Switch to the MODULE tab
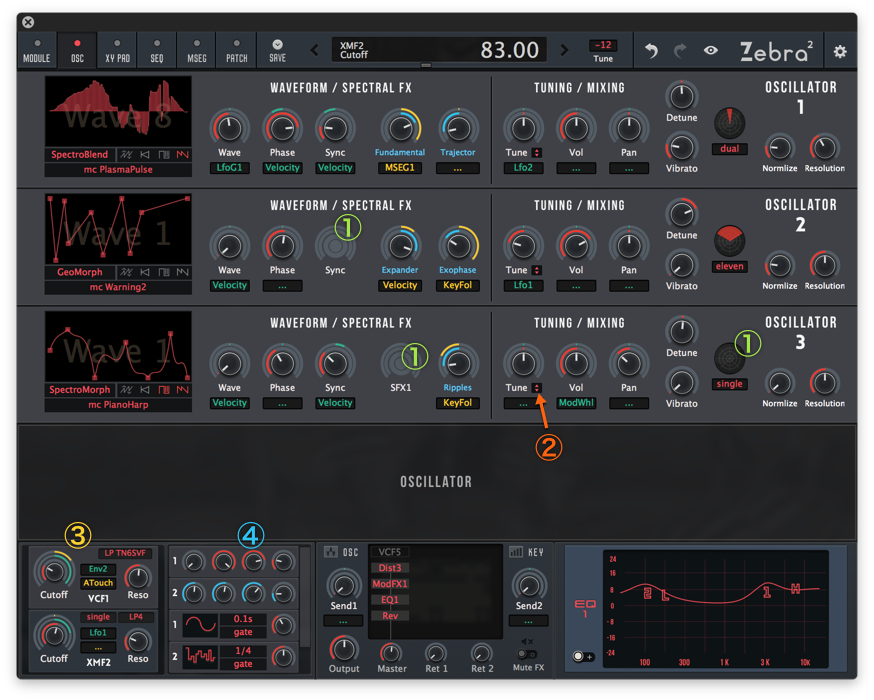This screenshot has height=700, width=874. click(37, 51)
